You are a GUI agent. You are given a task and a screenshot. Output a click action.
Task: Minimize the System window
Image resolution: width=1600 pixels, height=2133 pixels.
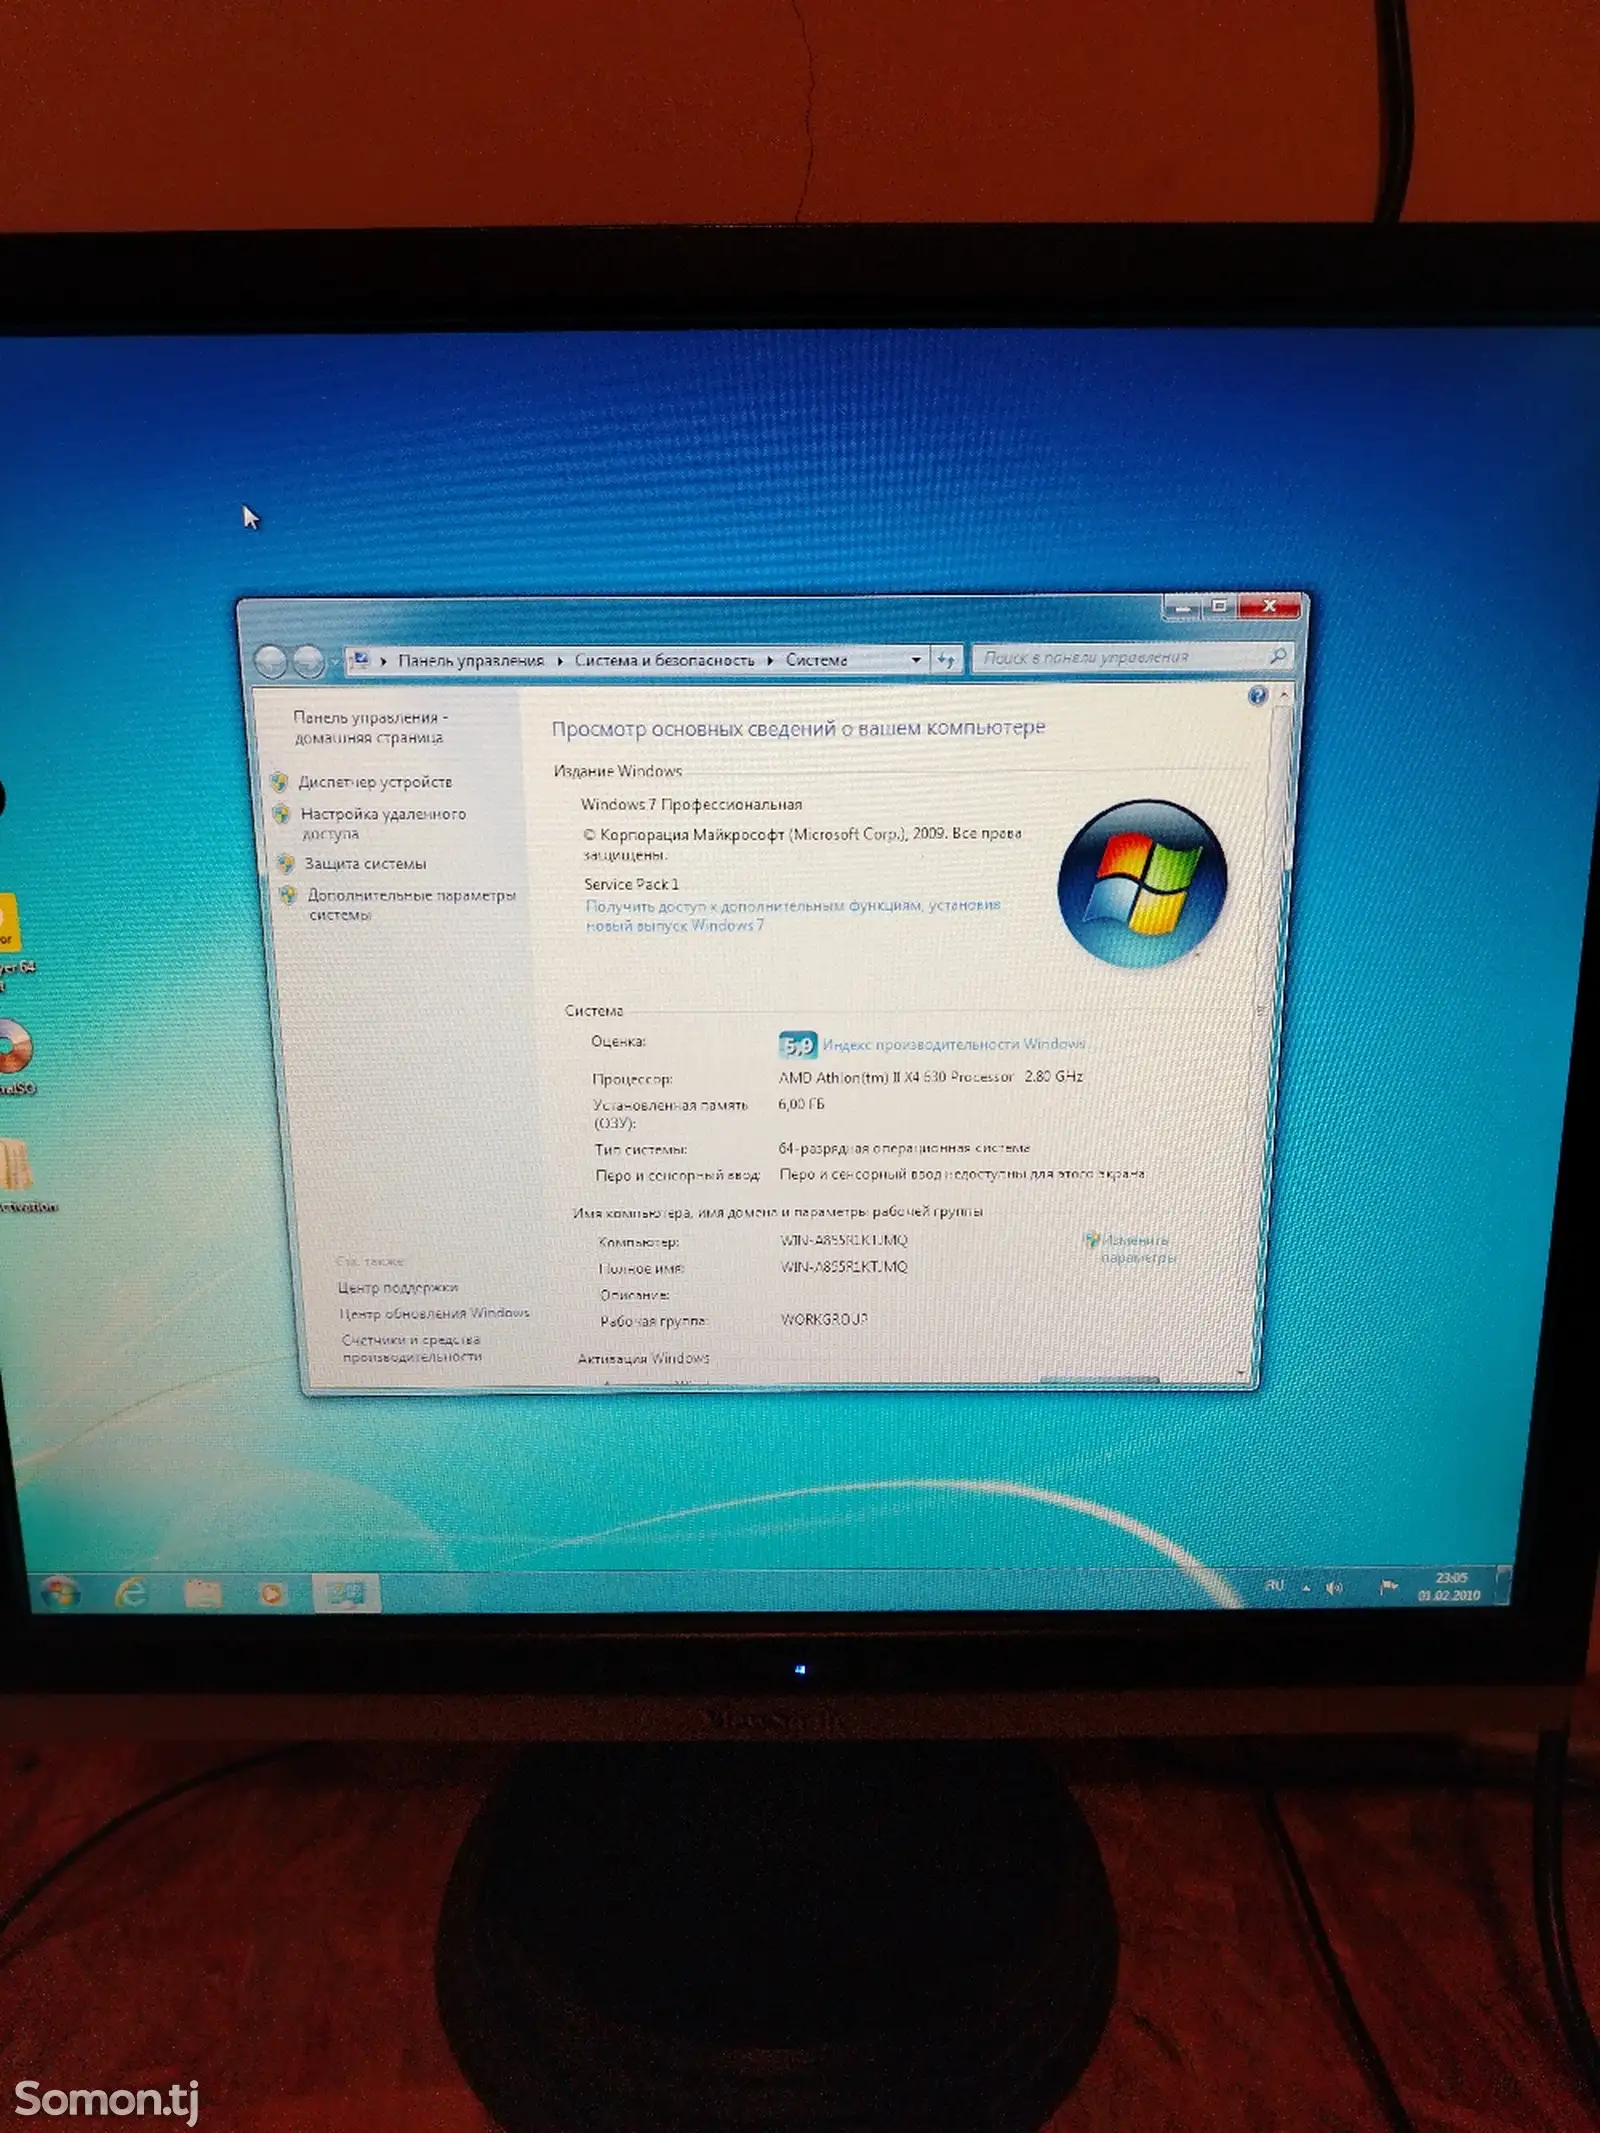(x=1182, y=606)
